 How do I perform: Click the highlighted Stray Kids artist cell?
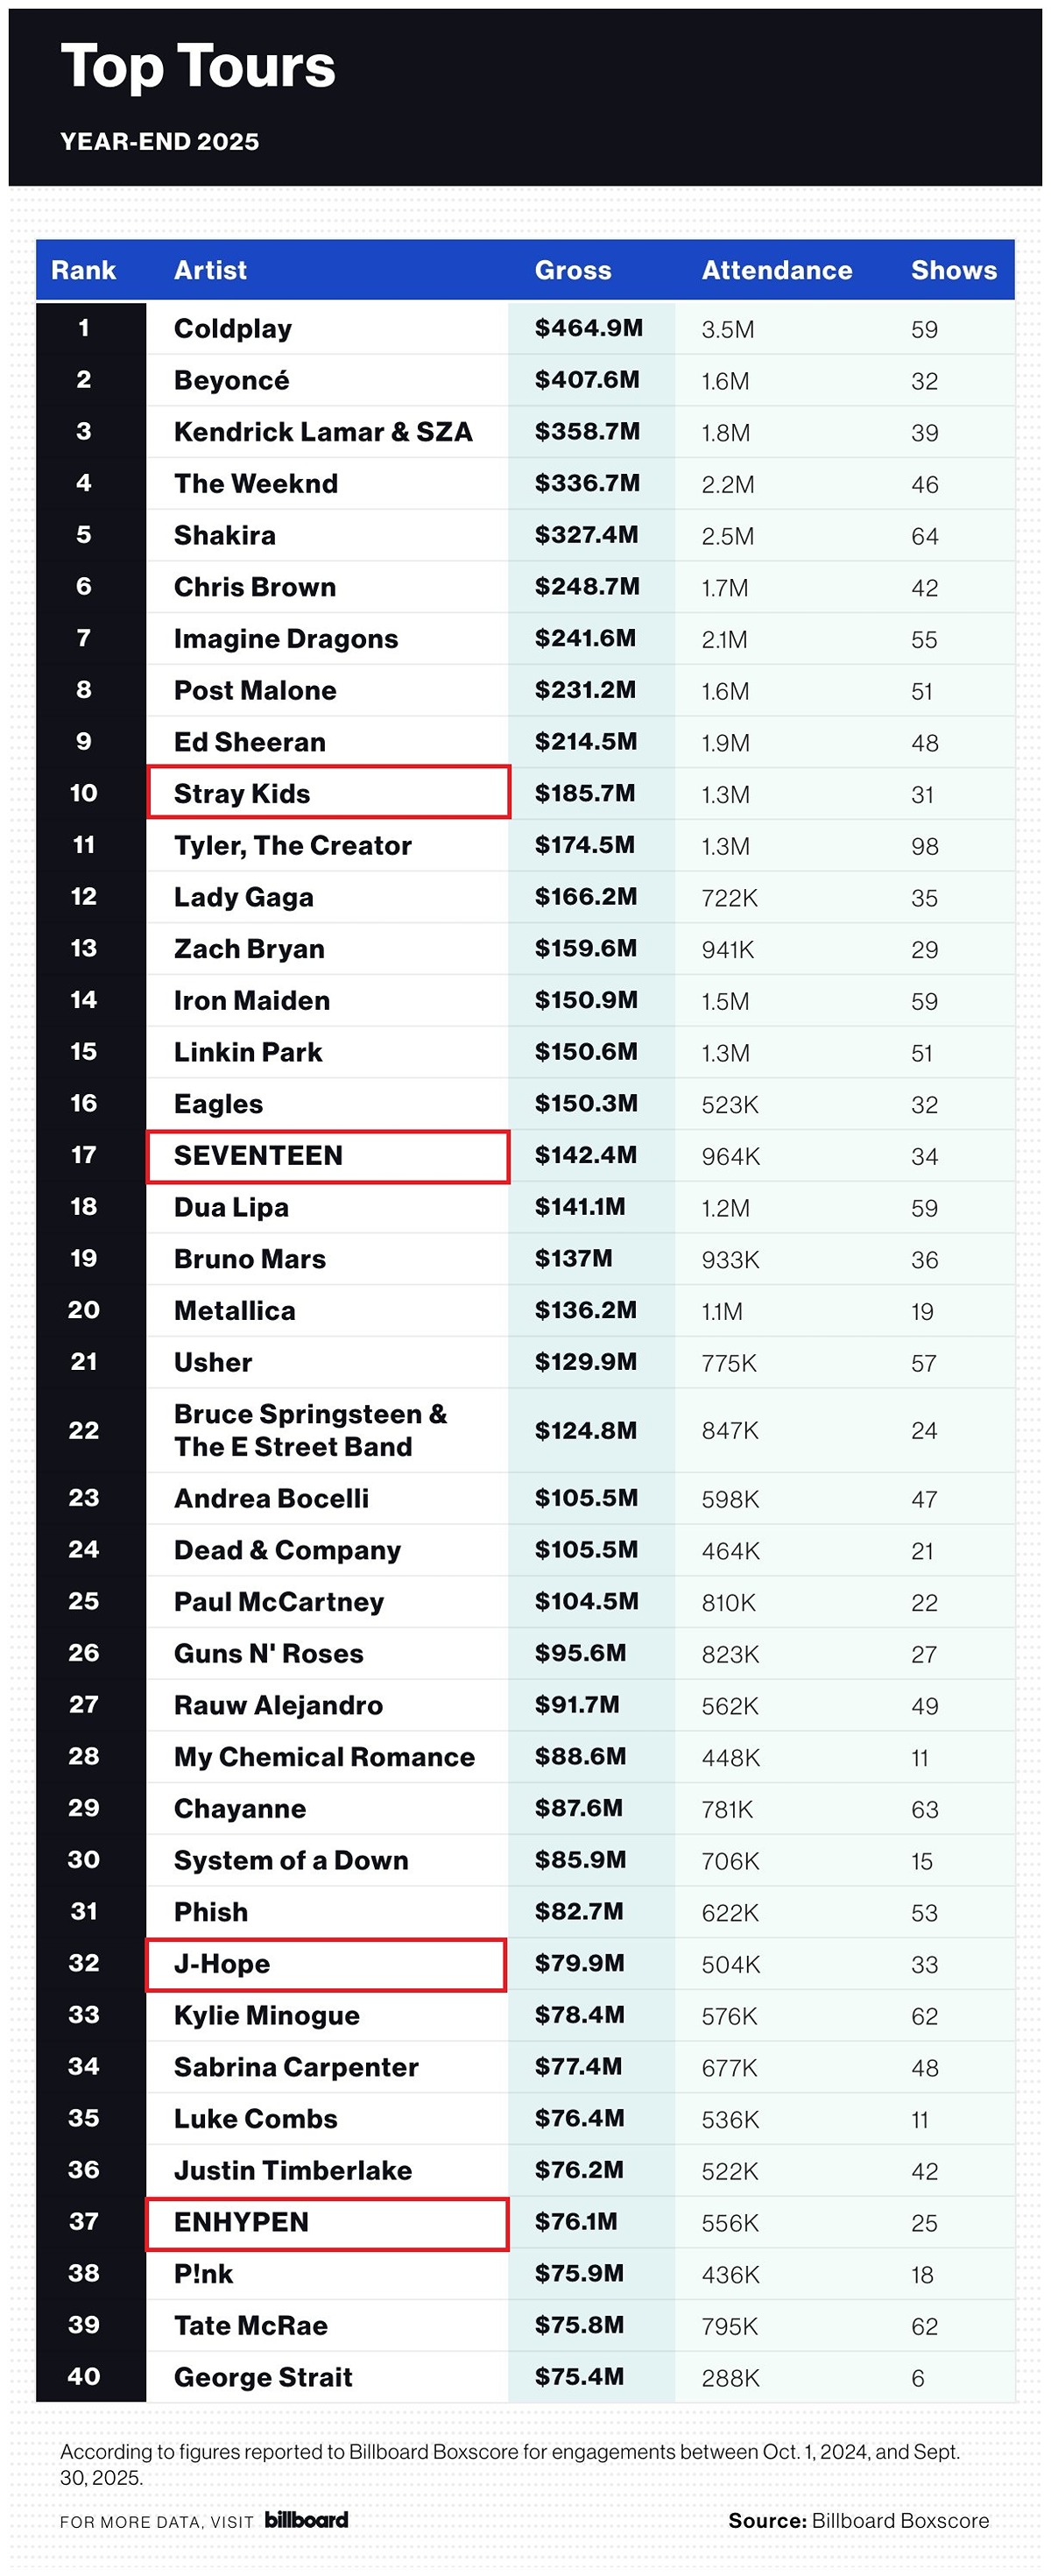(x=328, y=793)
